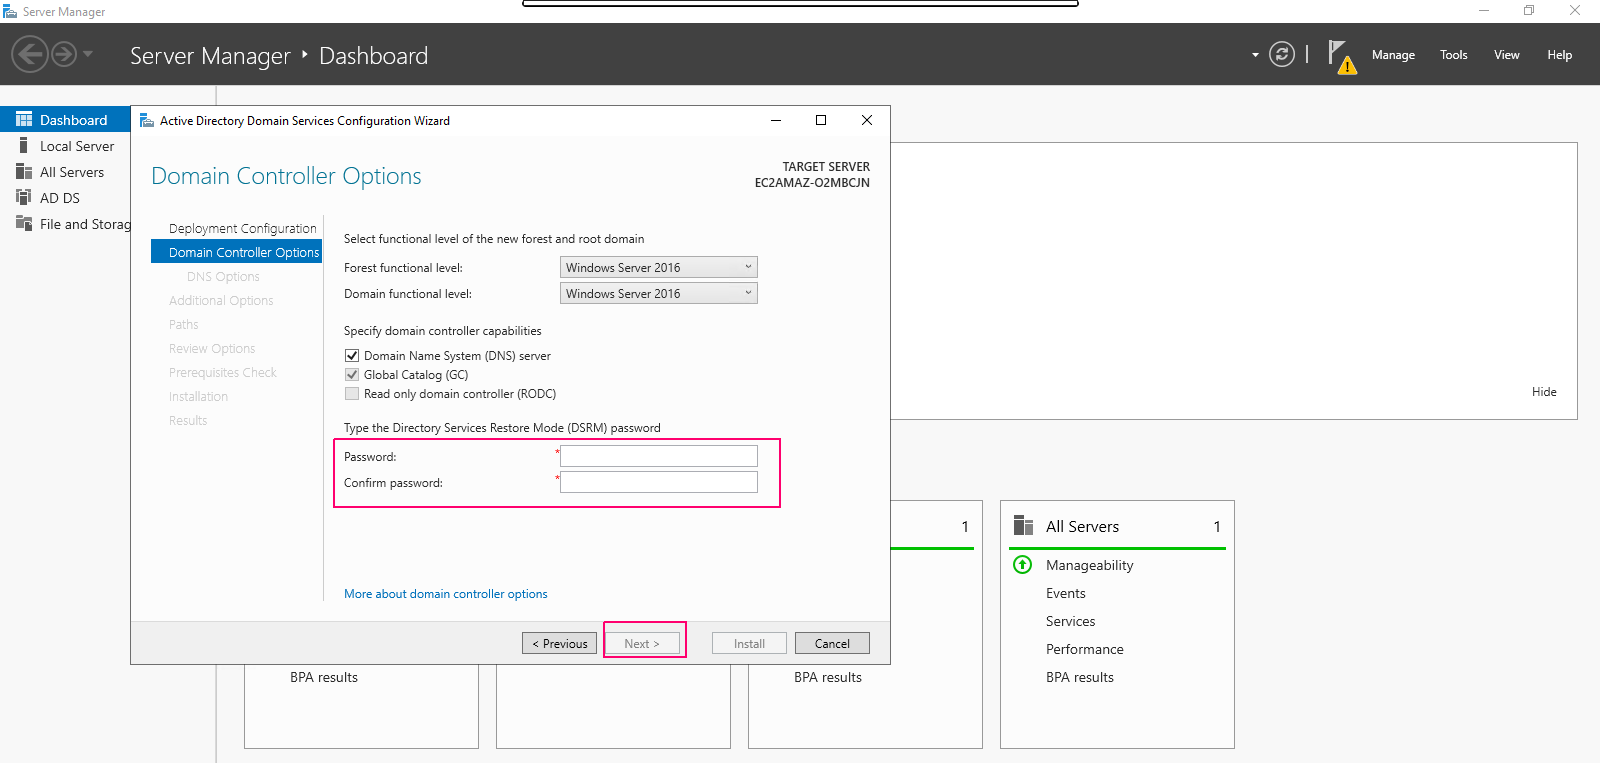Click the Forward navigation arrow in Server Manager

(x=64, y=54)
